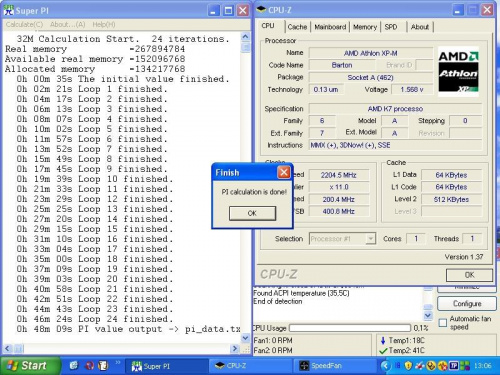Click the Configure button in SpeedFan
This screenshot has width=500, height=375.
[x=467, y=304]
